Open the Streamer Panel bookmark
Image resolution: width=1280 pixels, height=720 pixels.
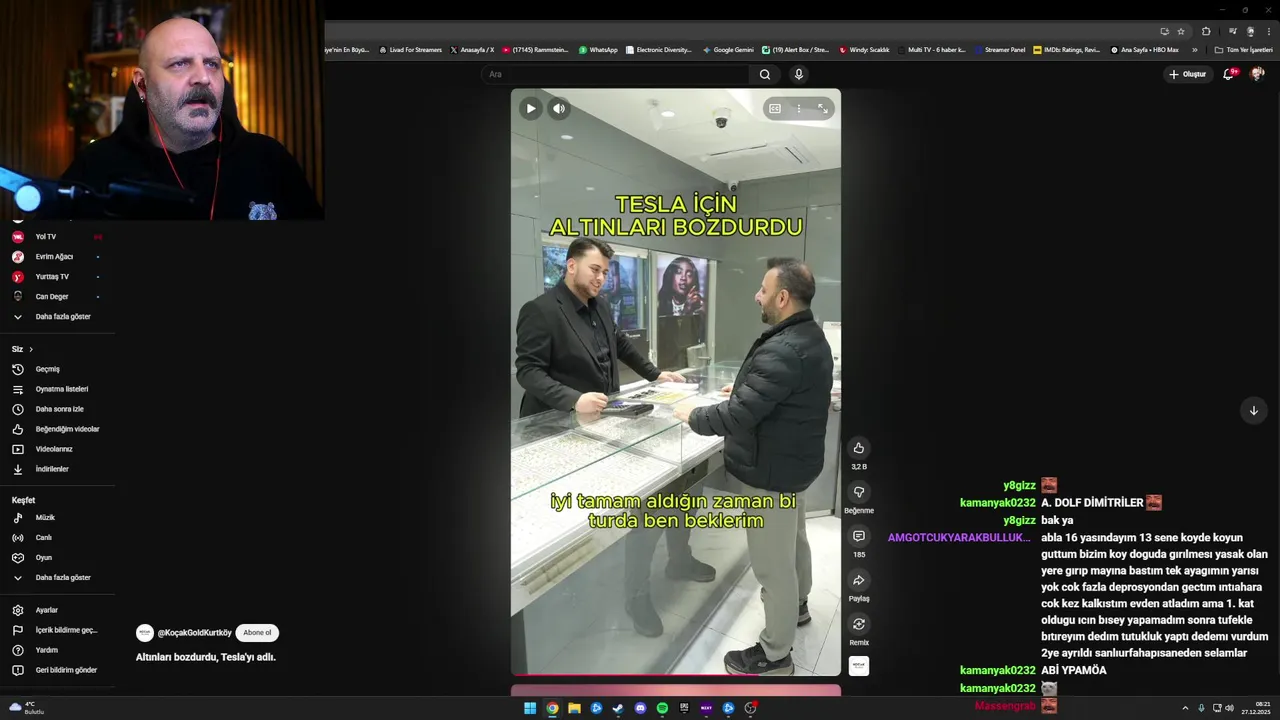point(999,49)
